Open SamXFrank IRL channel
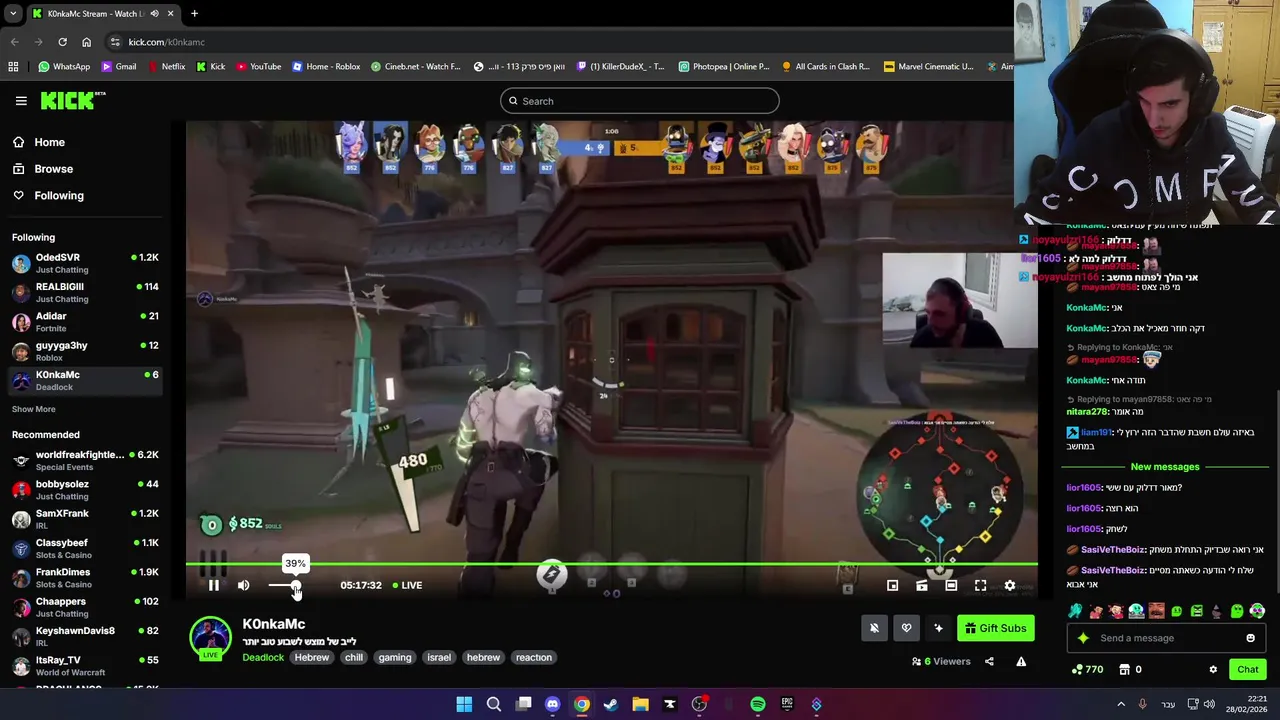1280x720 pixels. (x=84, y=519)
